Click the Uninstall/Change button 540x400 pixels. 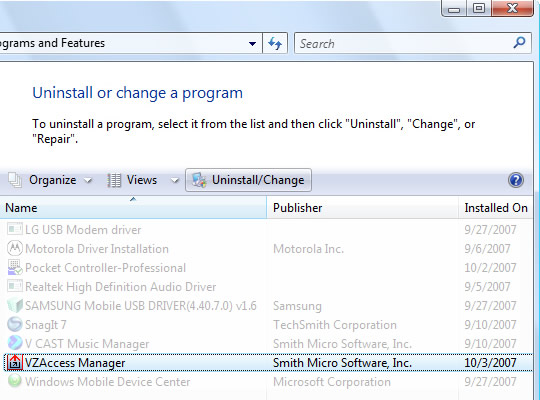pos(248,180)
